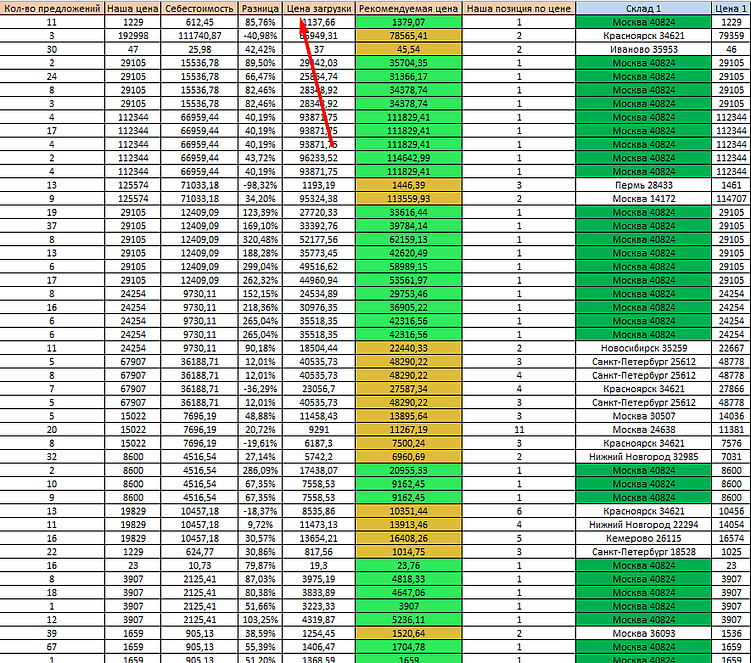
Task: Click the recommended price cell 6960,69
Action: point(409,457)
